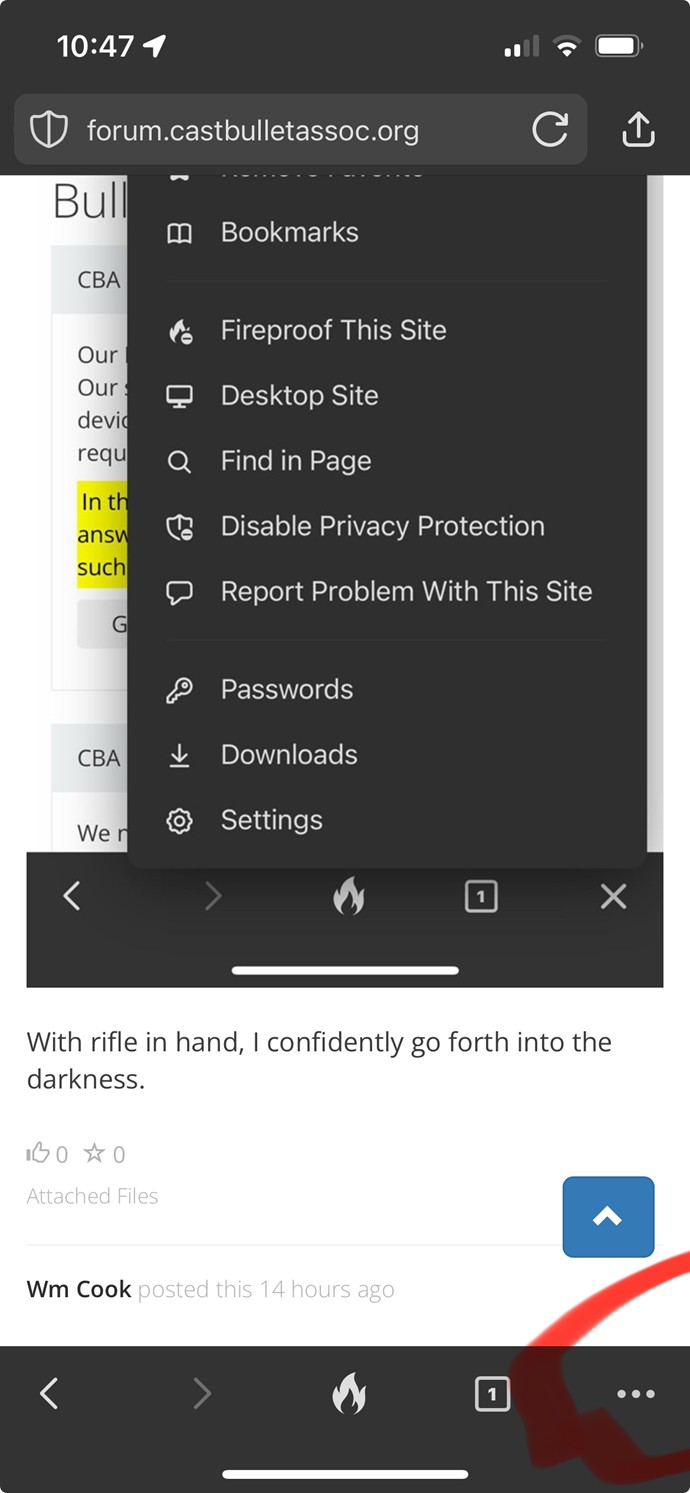The image size is (690, 1493).
Task: Select Bookmarks from the menu
Action: tap(386, 233)
